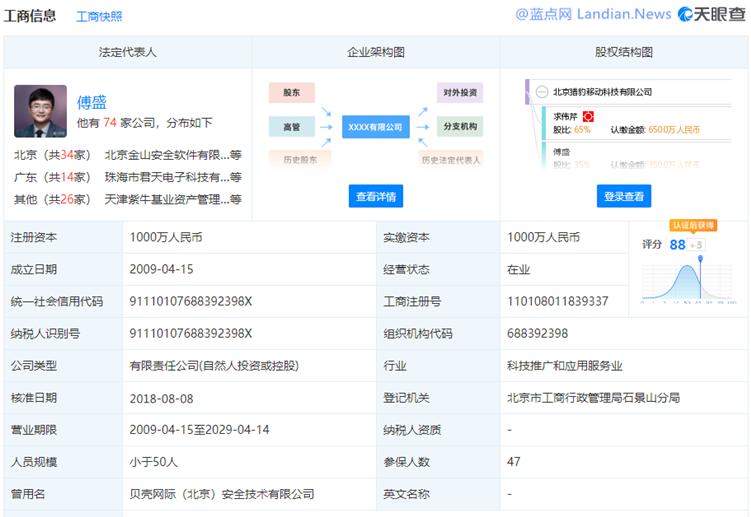Open the 法定代表人 column header
This screenshot has width=751, height=517.
coord(127,52)
